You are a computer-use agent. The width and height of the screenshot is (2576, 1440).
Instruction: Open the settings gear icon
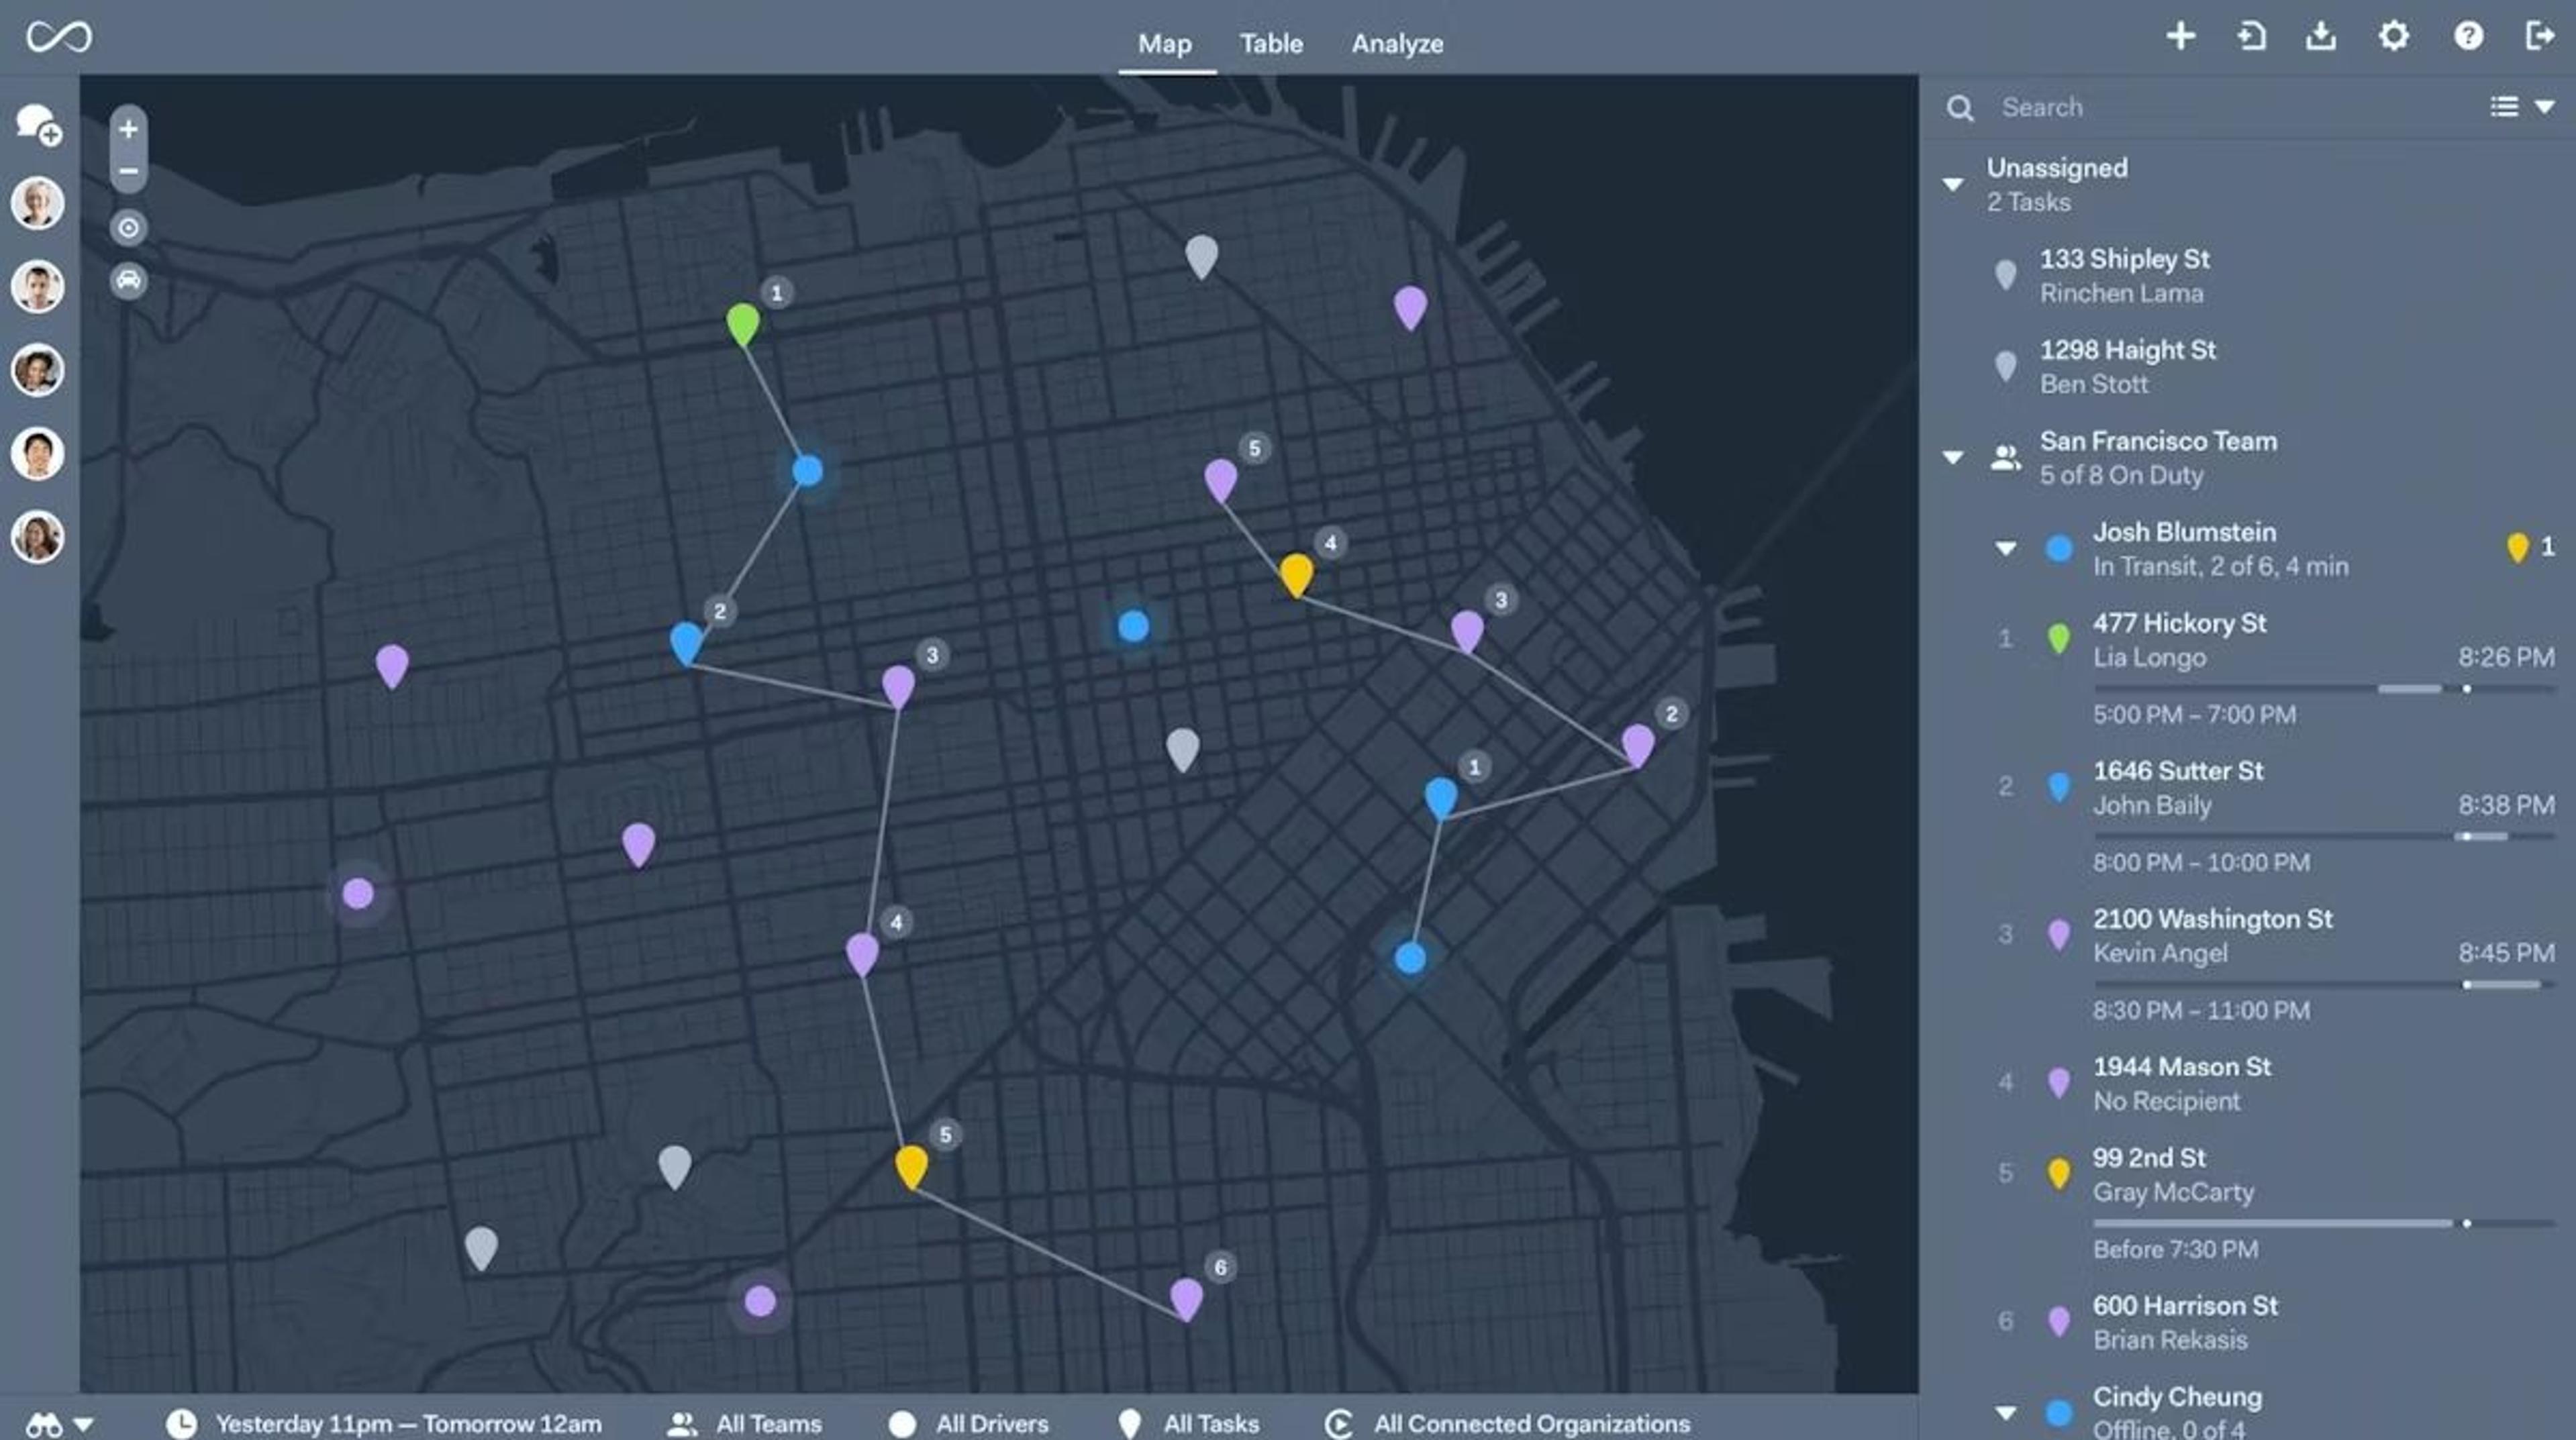click(x=2394, y=36)
